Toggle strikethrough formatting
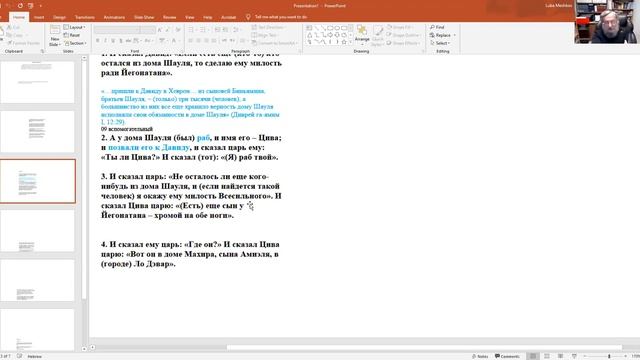Viewport: 640px width, 360px height. pos(129,40)
